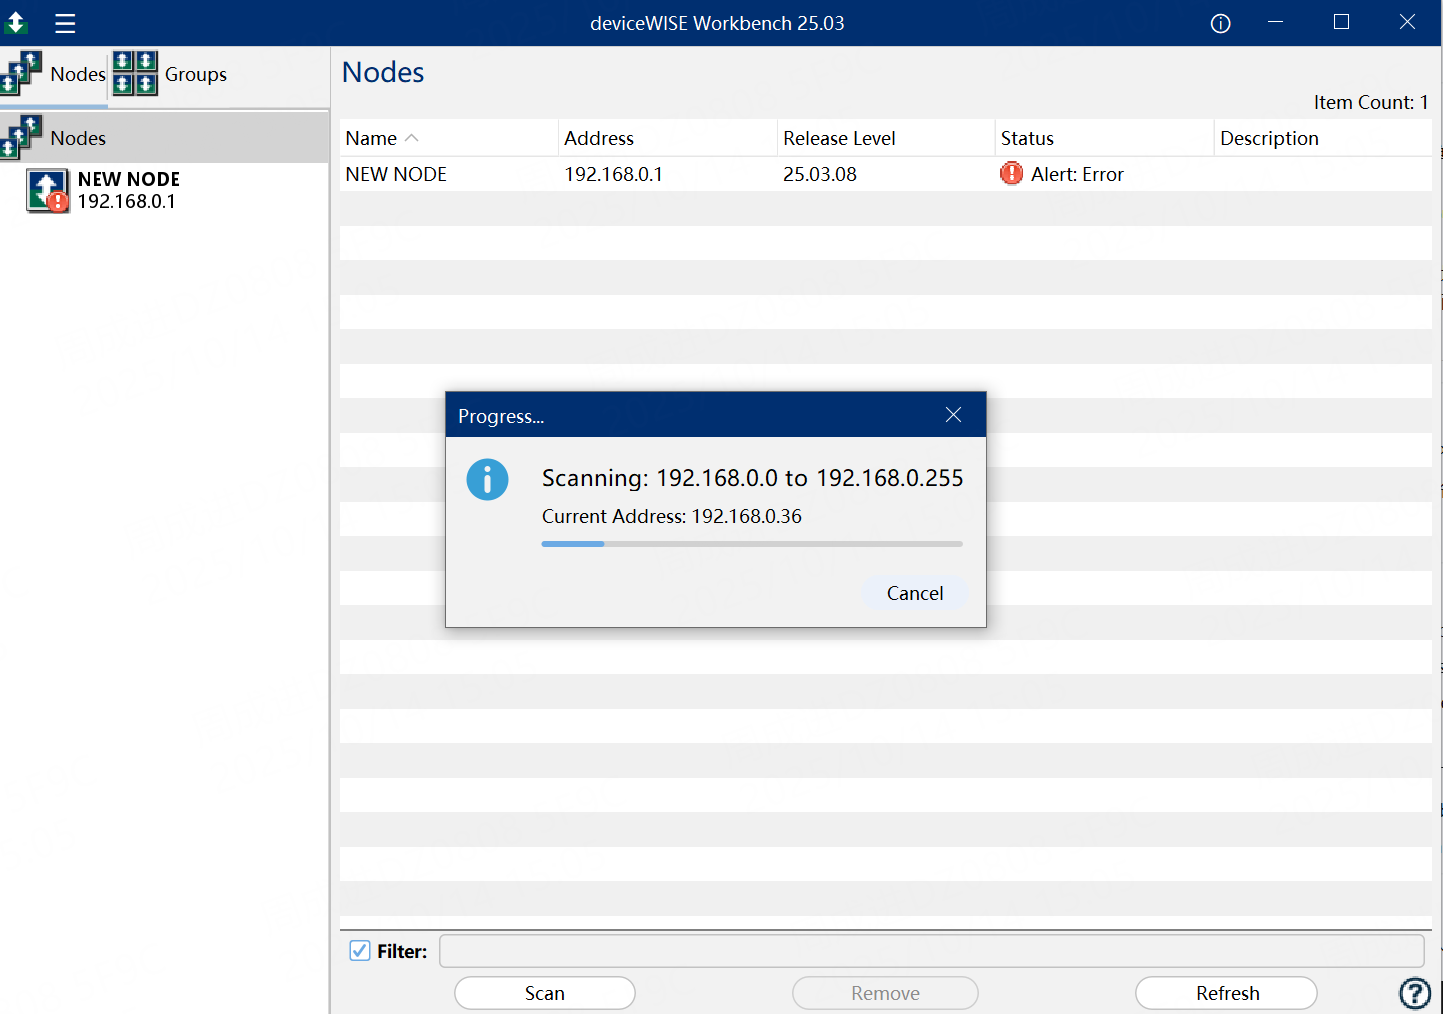Open the info icon in title bar
Screen dimensions: 1443x1014
pyautogui.click(x=1220, y=24)
